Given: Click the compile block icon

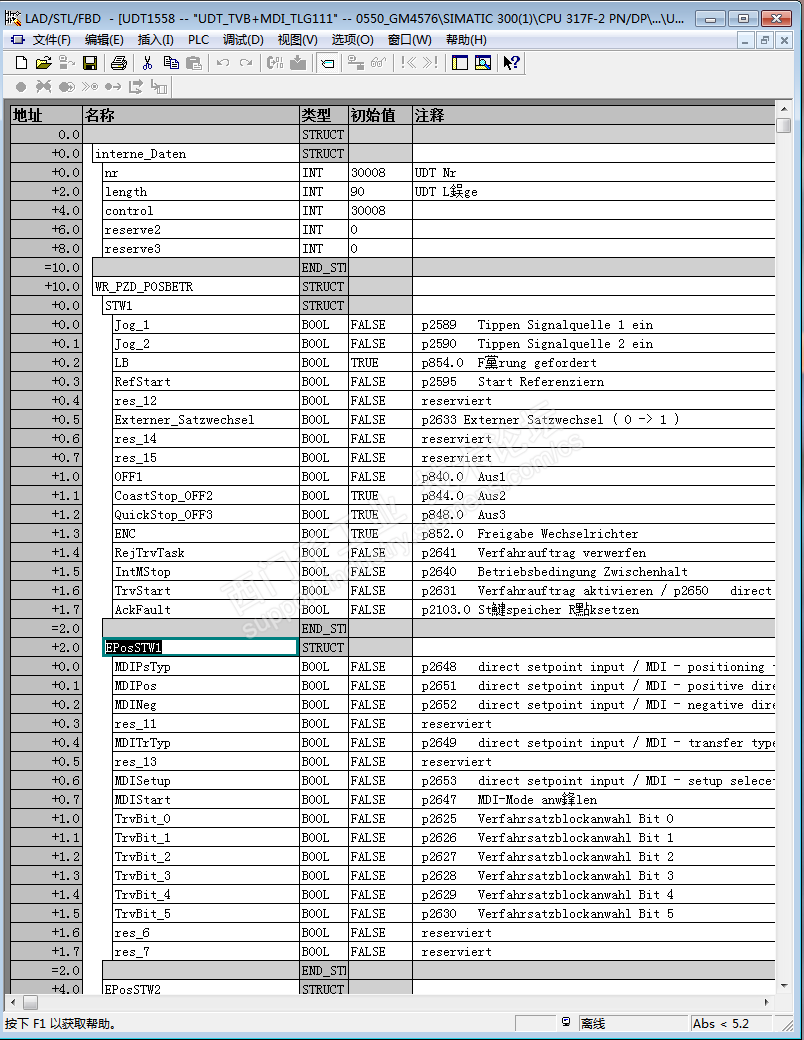Looking at the screenshot, I should click(x=275, y=63).
